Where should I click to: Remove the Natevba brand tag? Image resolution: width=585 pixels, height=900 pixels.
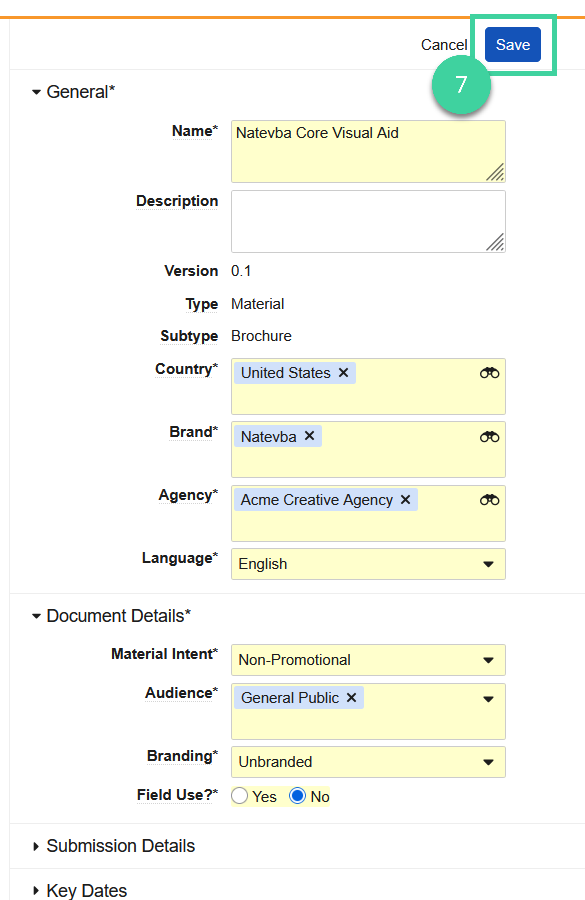click(307, 435)
